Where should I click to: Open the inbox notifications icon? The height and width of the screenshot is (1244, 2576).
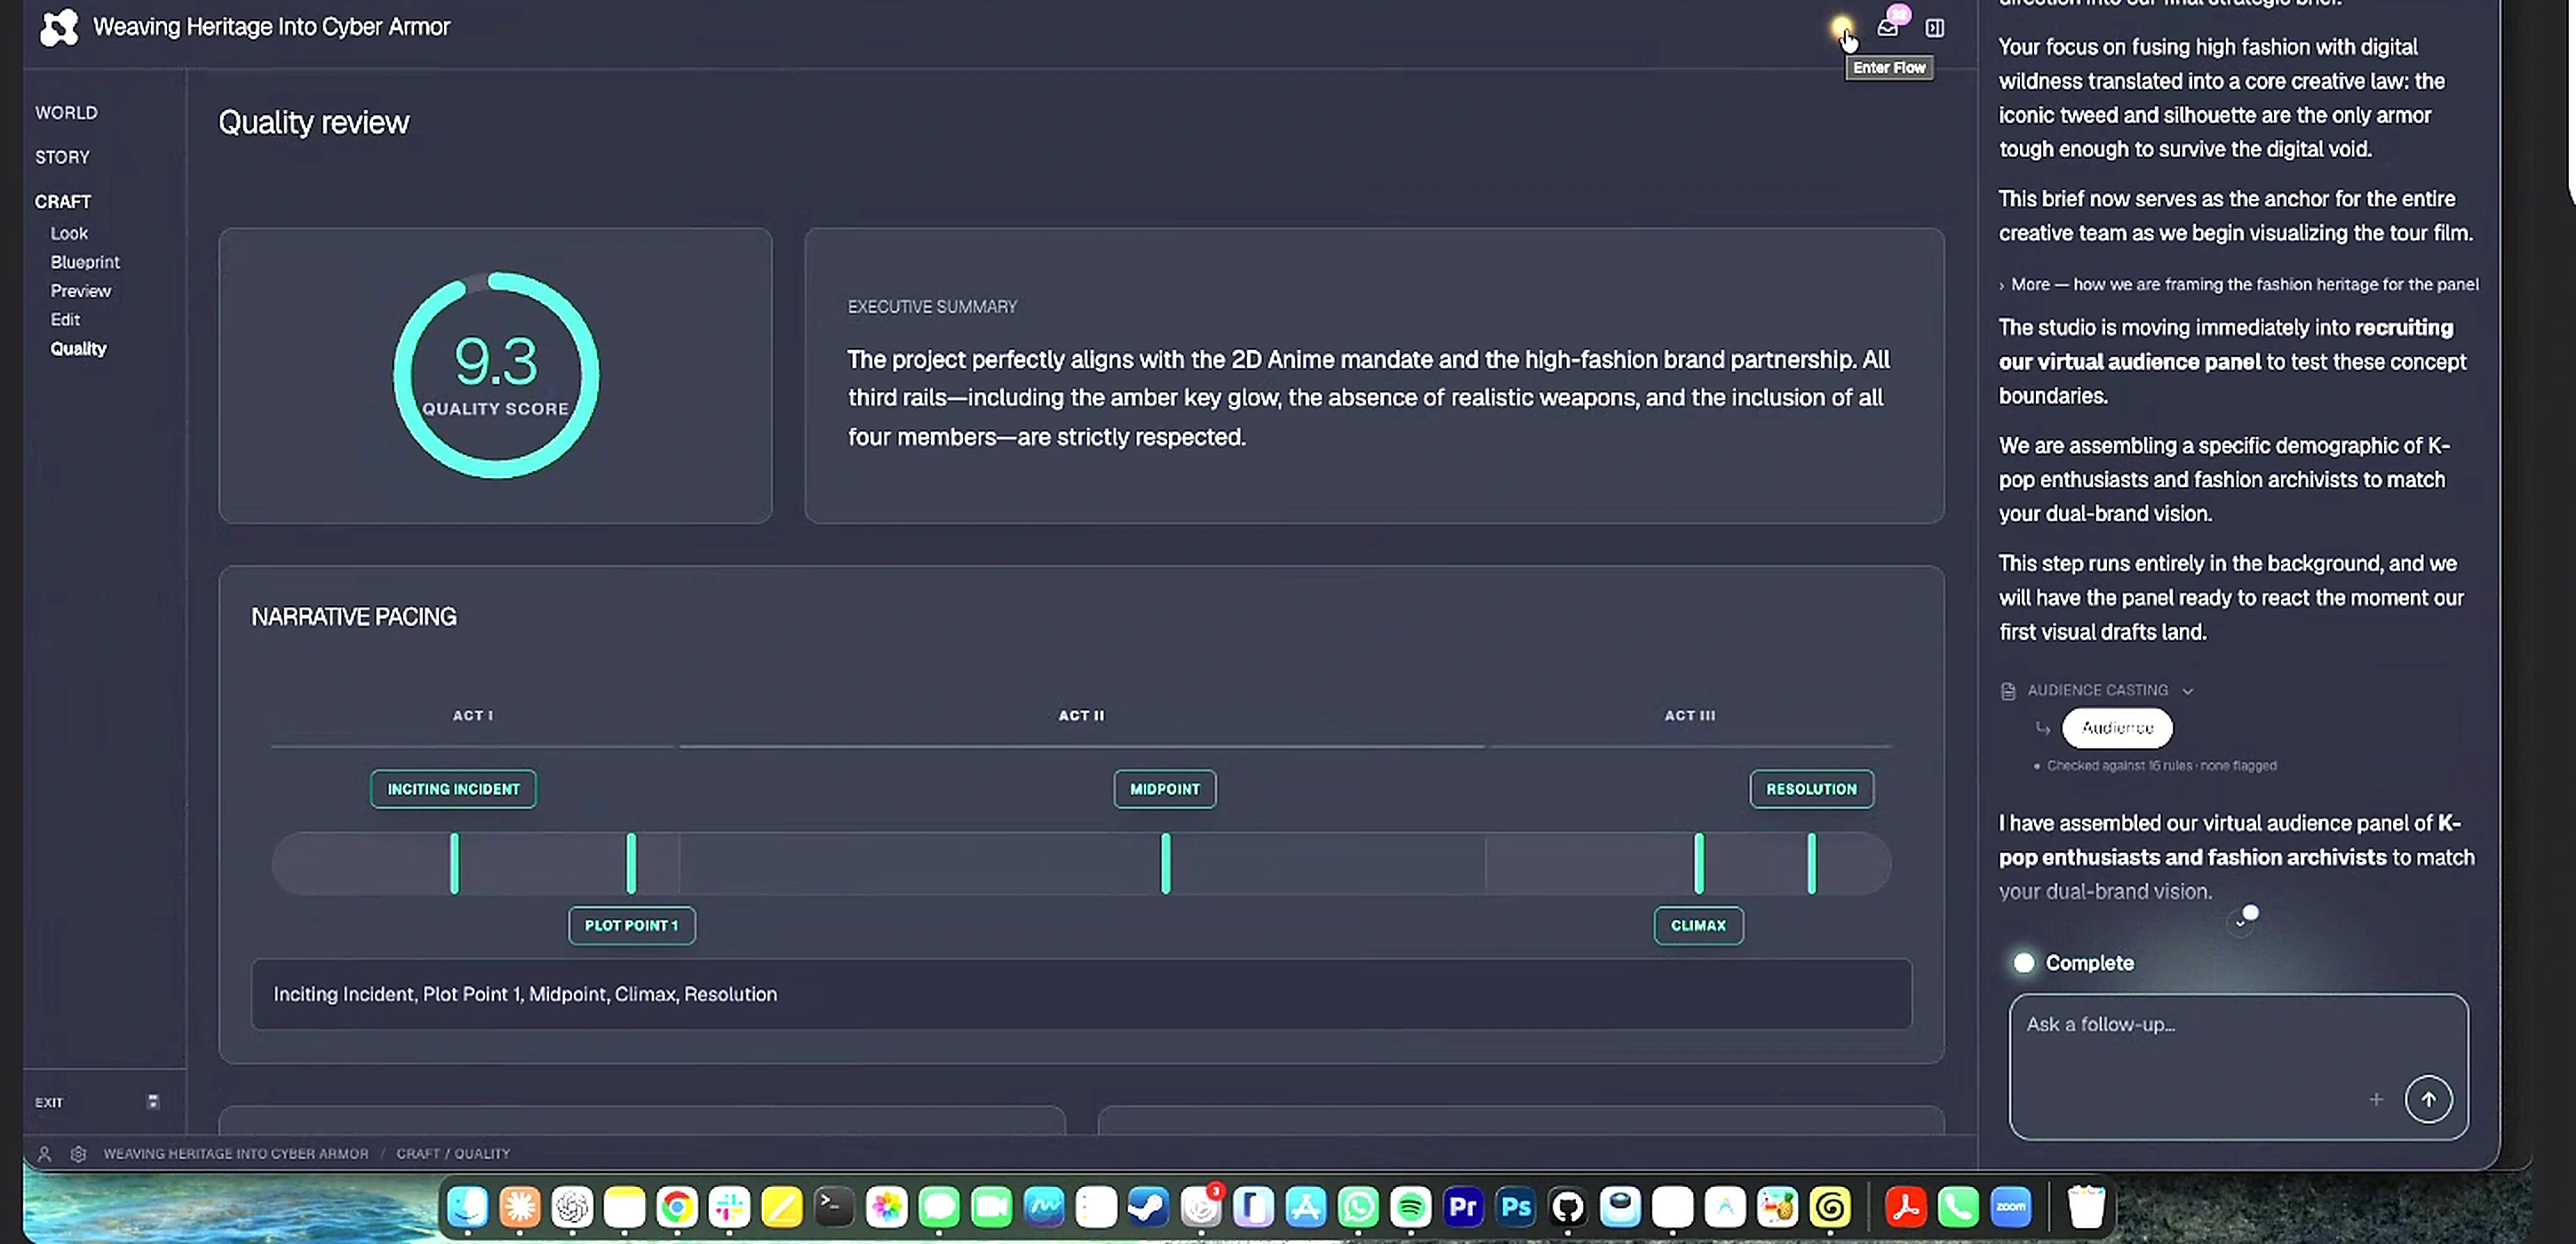[1887, 27]
